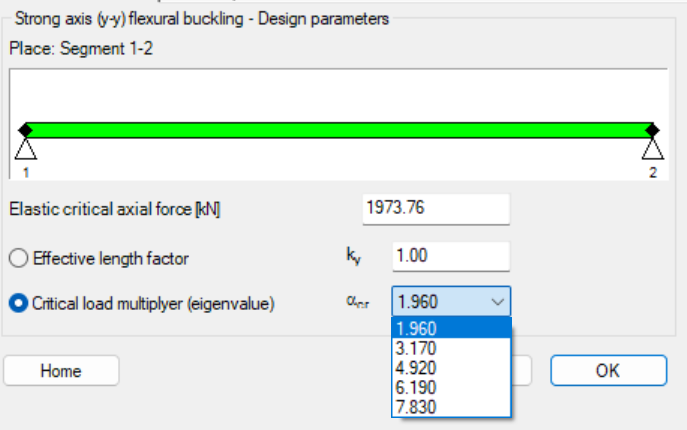Viewport: 687px width, 430px height.
Task: Click the black diamond node marker at beam end
Action: point(653,130)
